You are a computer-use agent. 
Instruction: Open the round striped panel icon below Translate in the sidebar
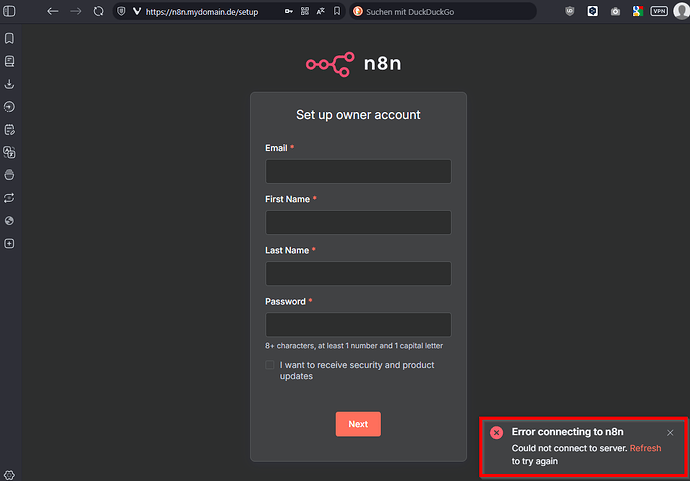pyautogui.click(x=9, y=175)
